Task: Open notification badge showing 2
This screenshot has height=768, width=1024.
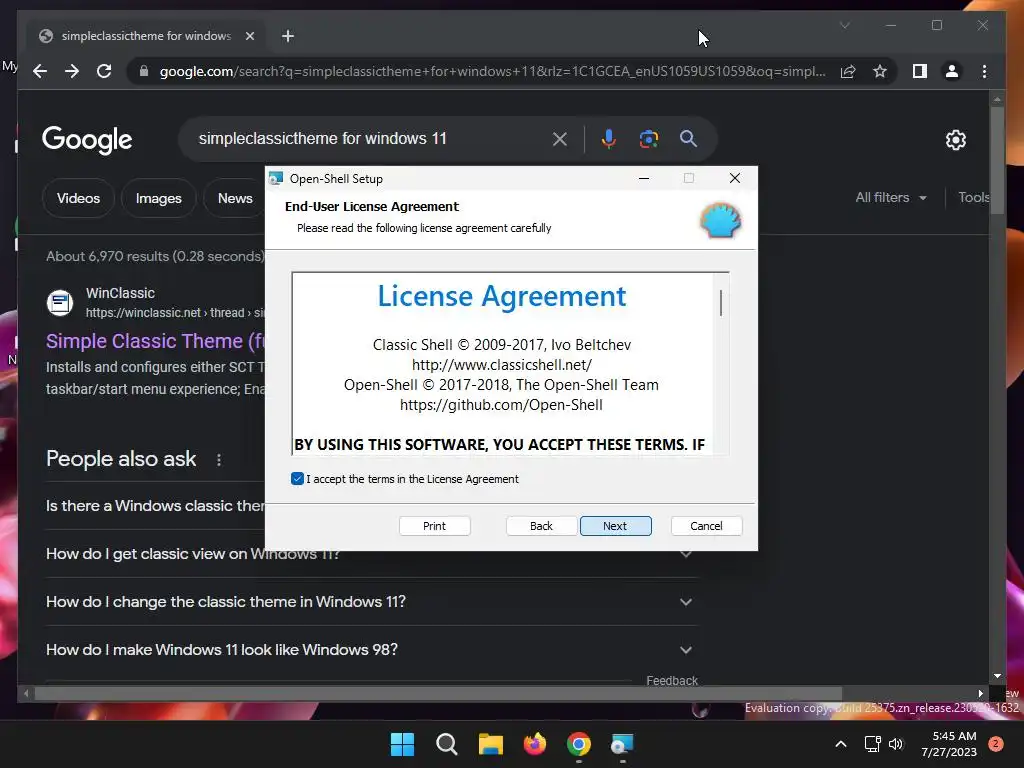Action: pyautogui.click(x=996, y=744)
